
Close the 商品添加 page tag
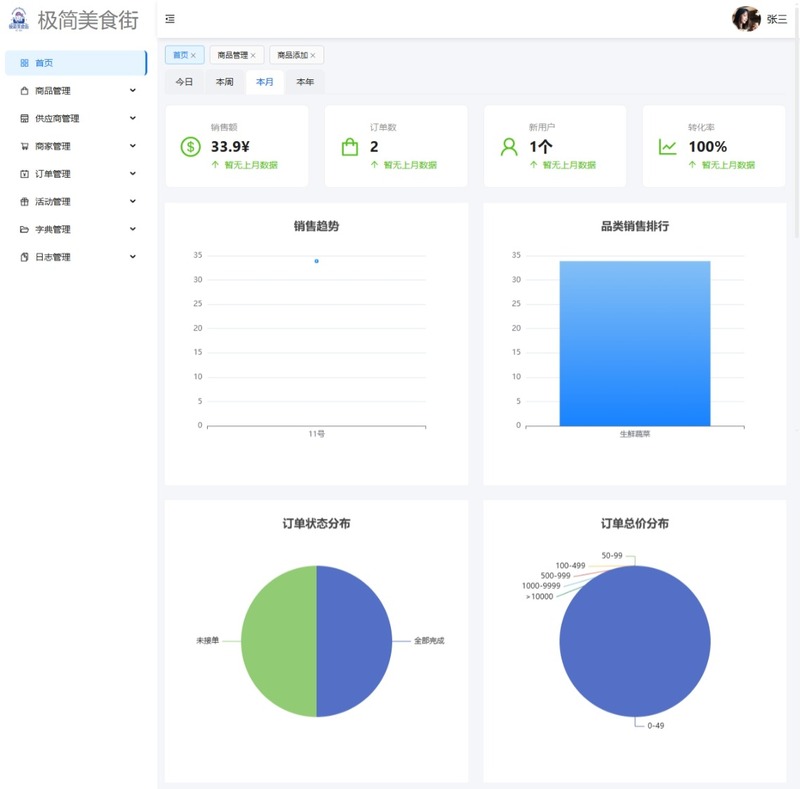(313, 56)
